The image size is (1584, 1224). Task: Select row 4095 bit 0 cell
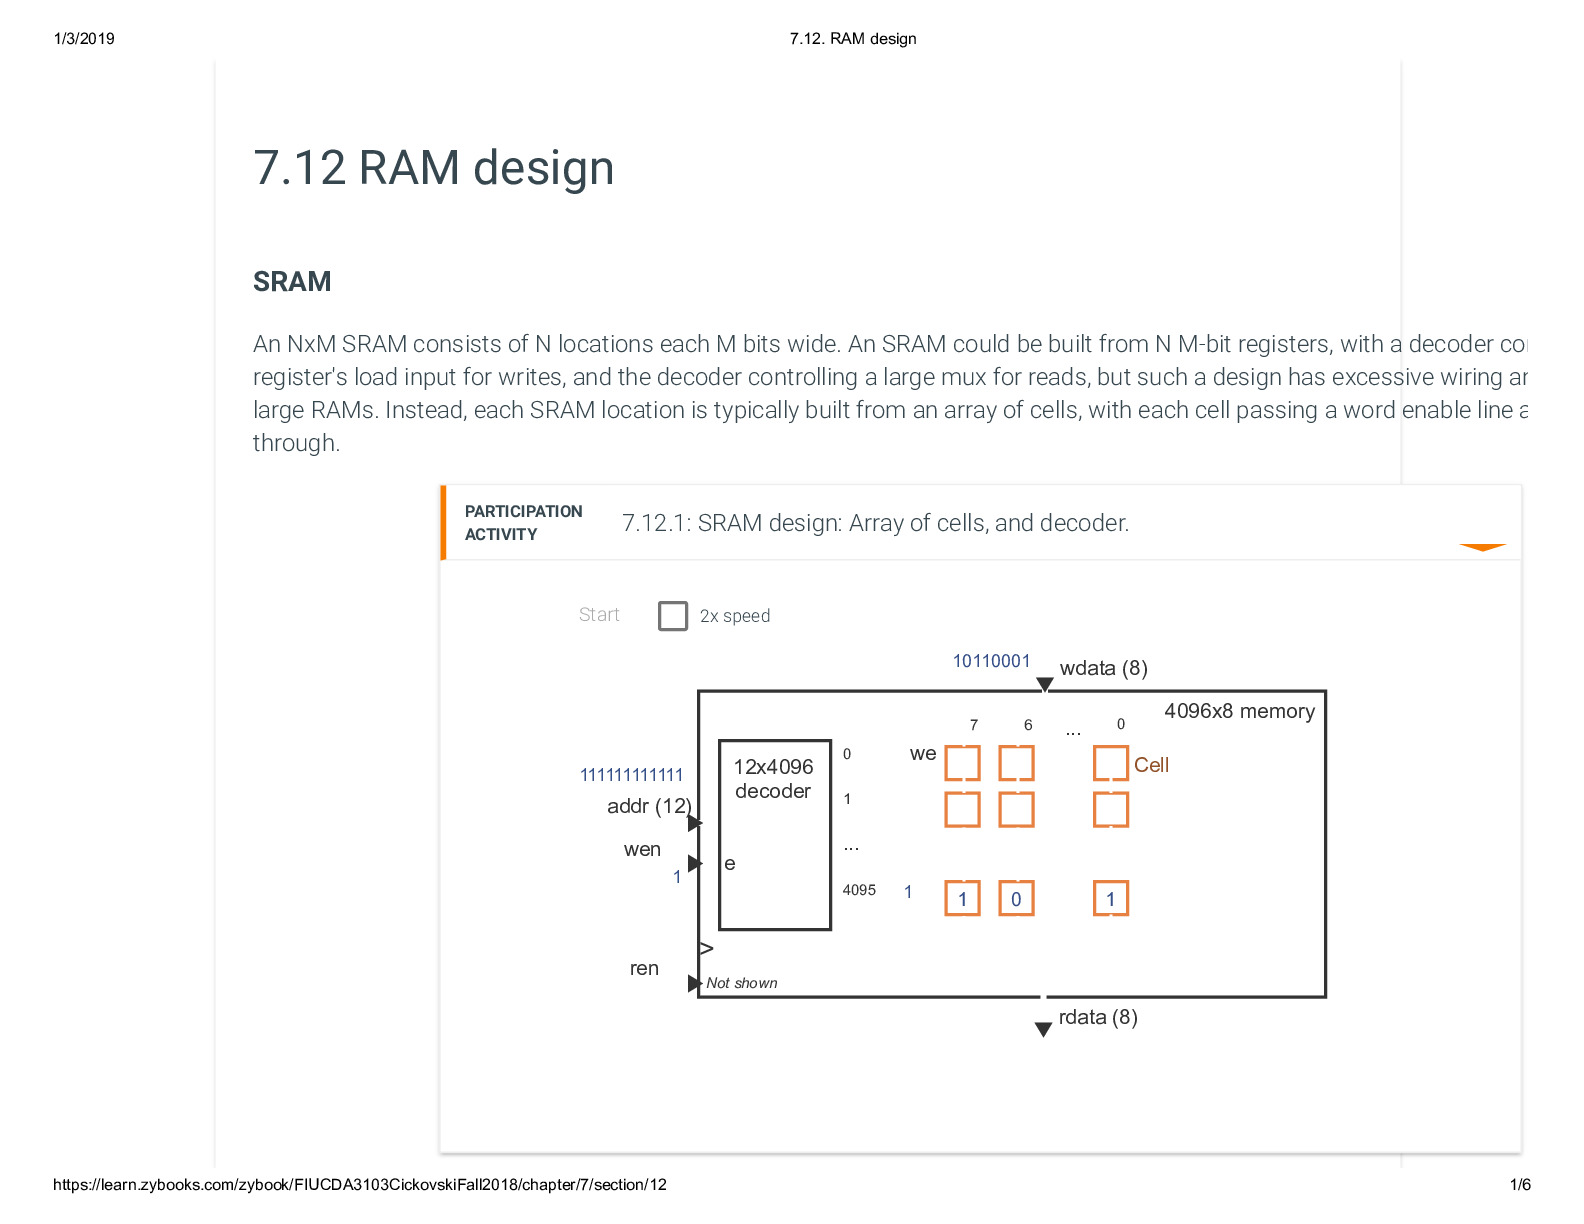point(1110,898)
